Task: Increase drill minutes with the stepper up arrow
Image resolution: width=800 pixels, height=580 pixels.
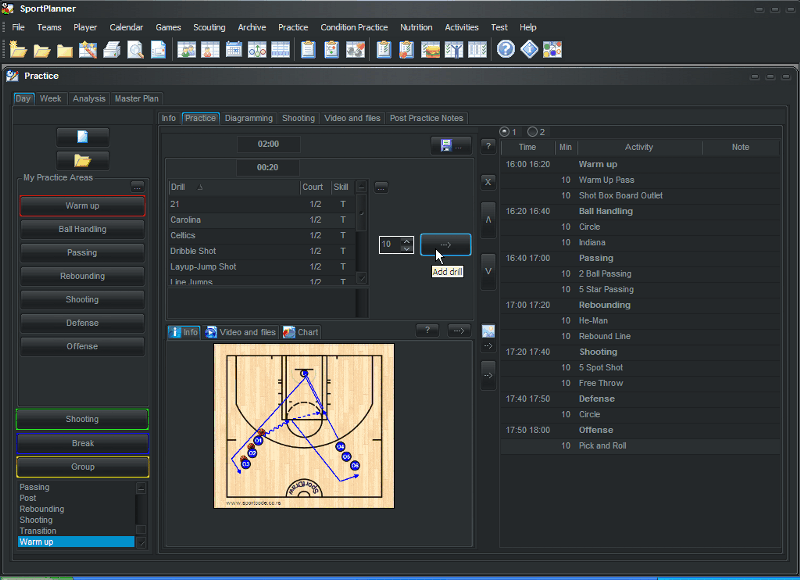Action: (x=407, y=241)
